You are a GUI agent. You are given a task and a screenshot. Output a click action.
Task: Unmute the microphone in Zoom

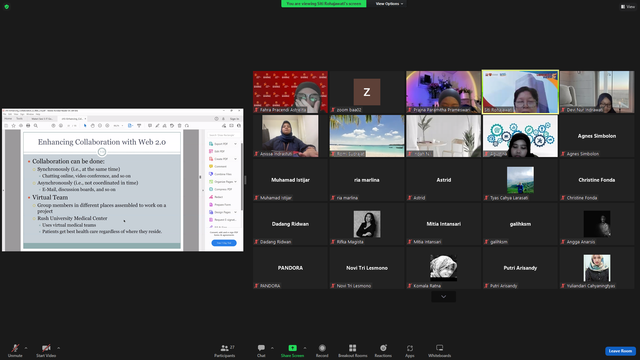pyautogui.click(x=15, y=350)
